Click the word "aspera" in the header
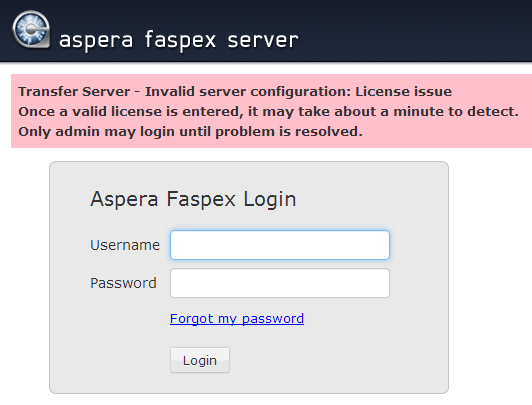 point(96,41)
